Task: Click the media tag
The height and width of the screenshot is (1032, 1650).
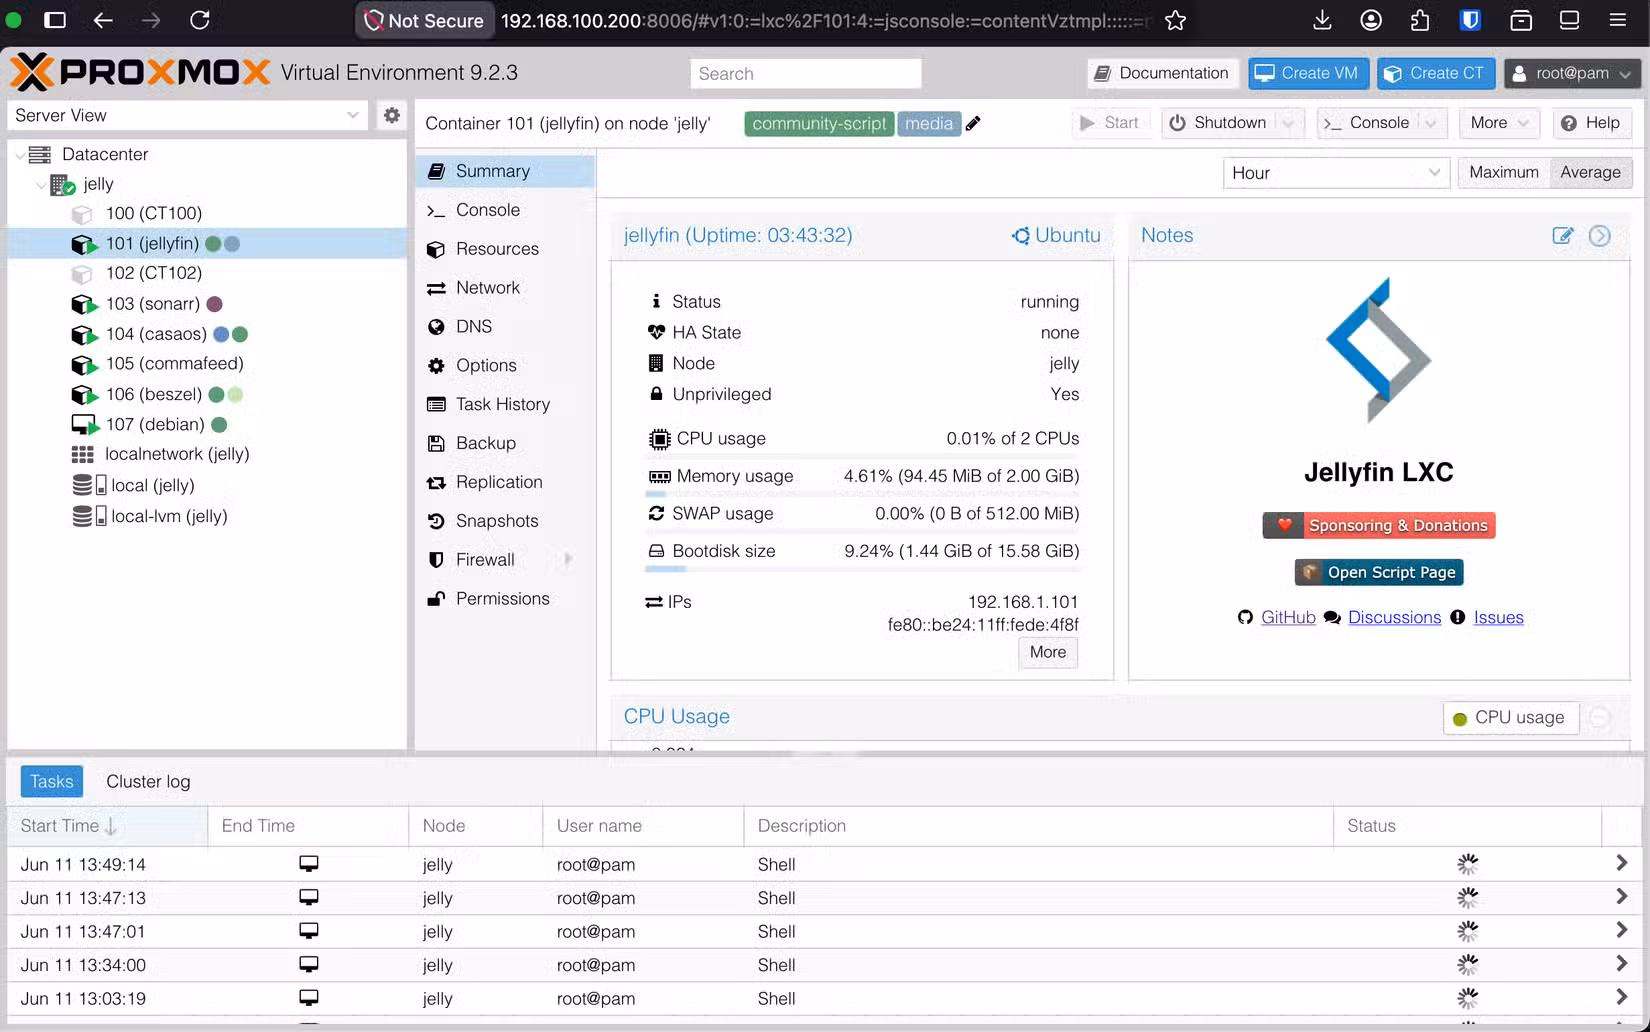Action: coord(929,123)
